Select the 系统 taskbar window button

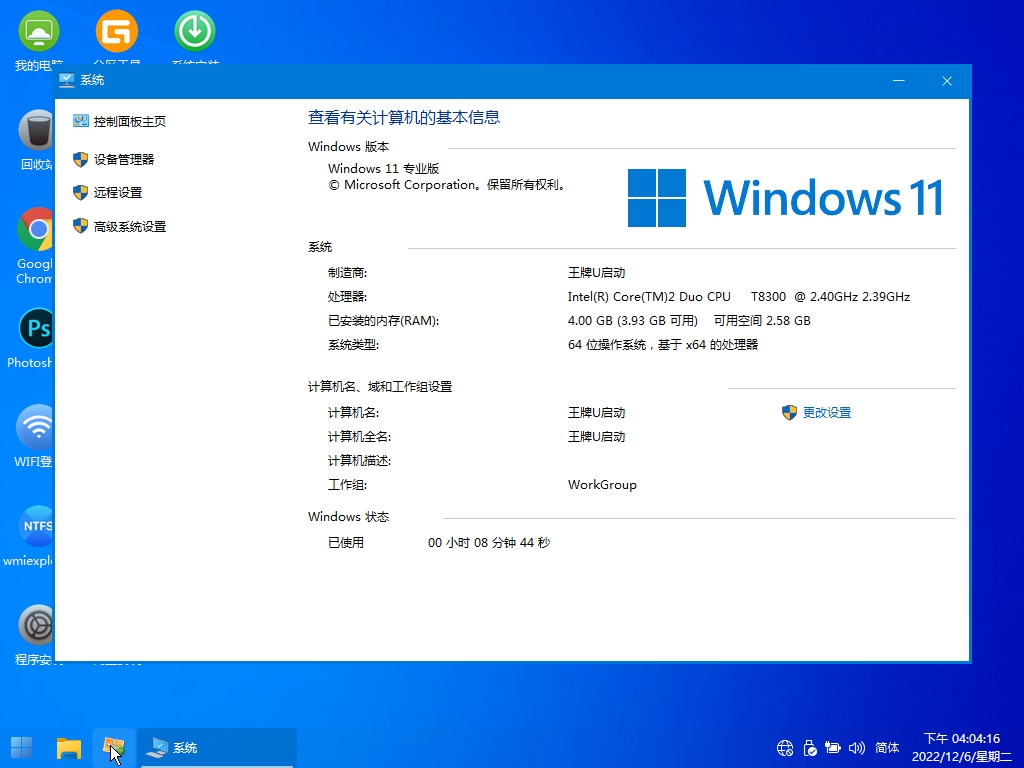pos(217,748)
